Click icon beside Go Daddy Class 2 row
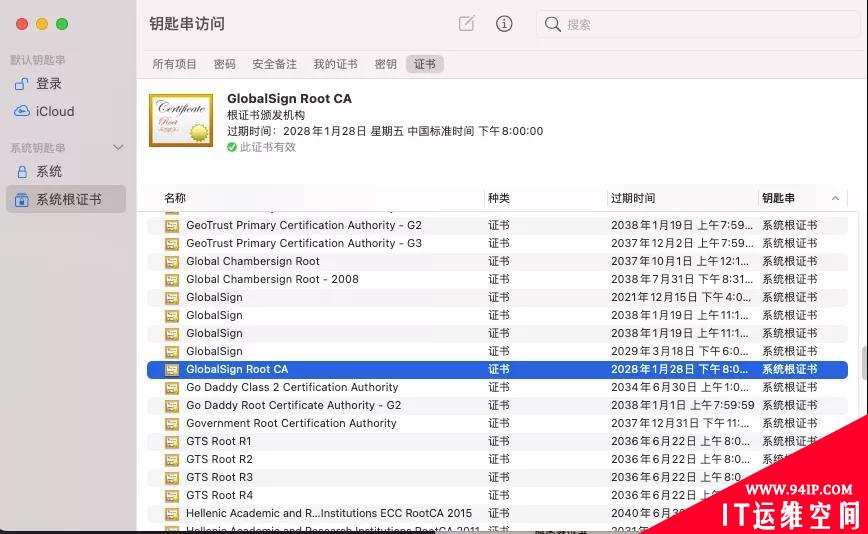This screenshot has height=534, width=868. pos(172,387)
